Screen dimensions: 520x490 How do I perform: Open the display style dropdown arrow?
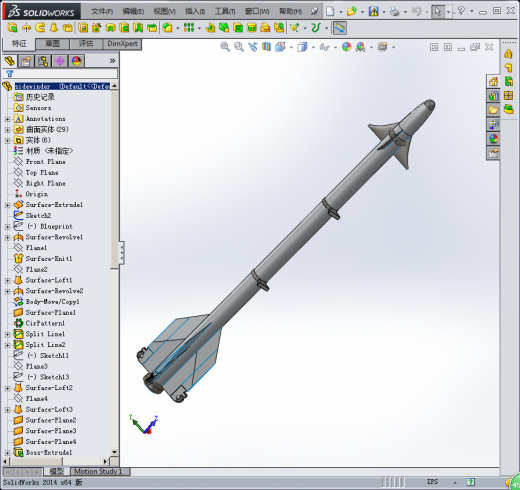pyautogui.click(x=313, y=47)
